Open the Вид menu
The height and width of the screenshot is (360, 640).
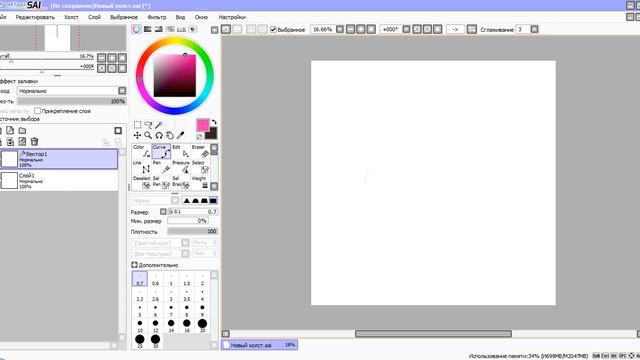coord(180,17)
